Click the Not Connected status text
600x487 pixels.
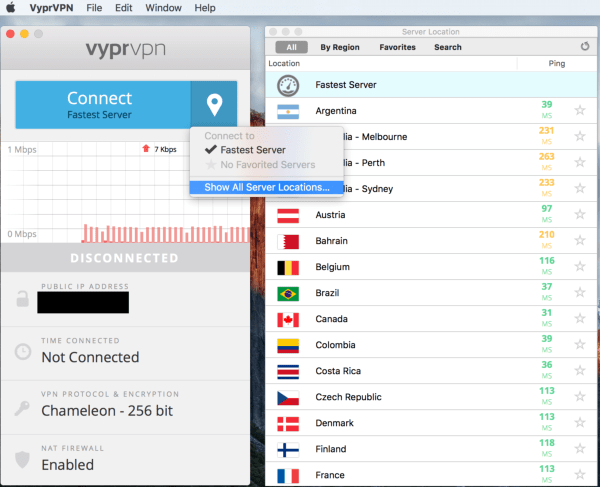click(x=90, y=357)
